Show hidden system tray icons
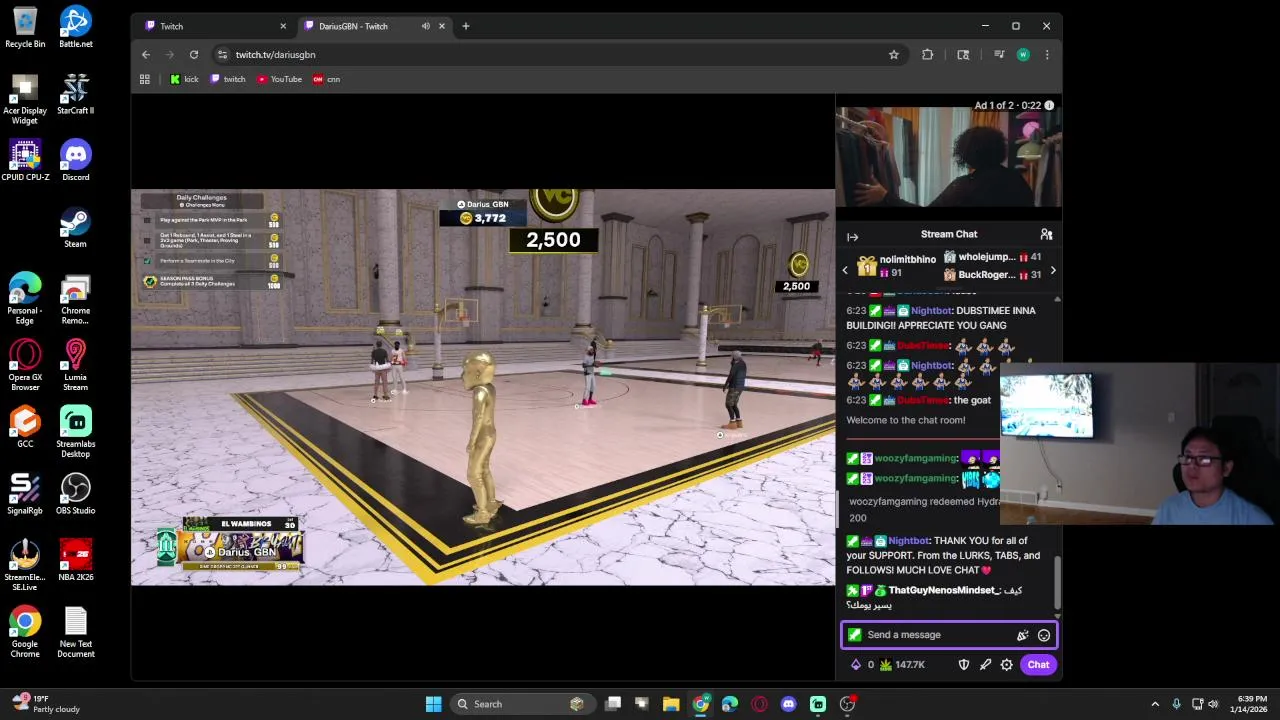The image size is (1280, 720). [1155, 704]
